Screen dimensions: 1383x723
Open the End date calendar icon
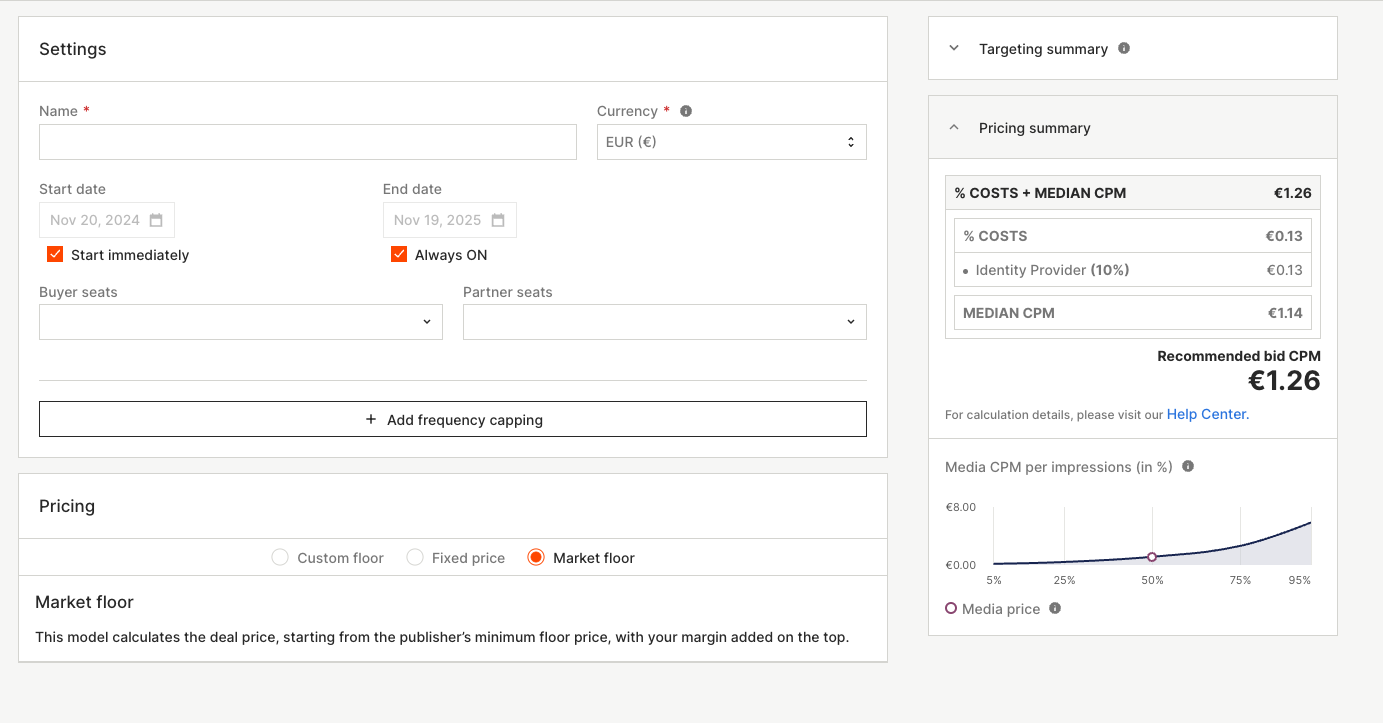click(x=498, y=220)
